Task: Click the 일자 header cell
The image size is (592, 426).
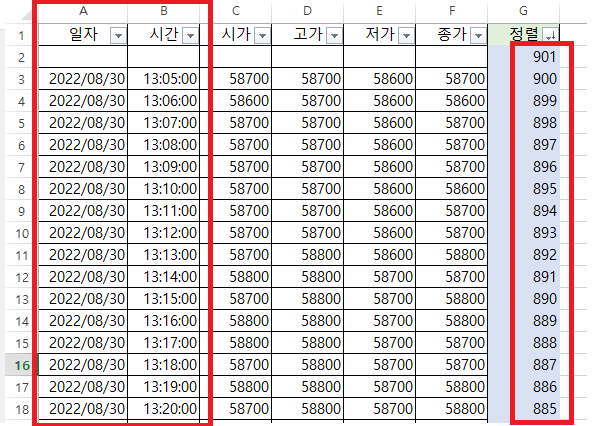Action: click(x=83, y=35)
